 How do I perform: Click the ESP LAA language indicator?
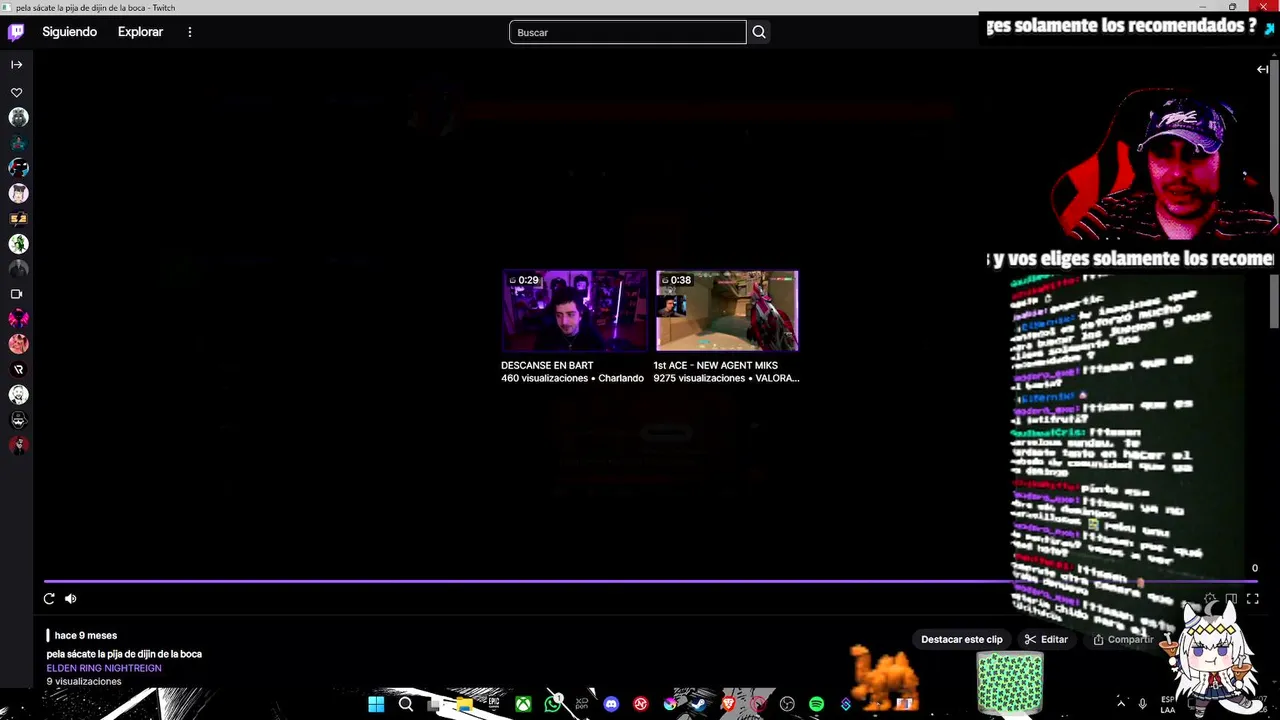pyautogui.click(x=1168, y=704)
